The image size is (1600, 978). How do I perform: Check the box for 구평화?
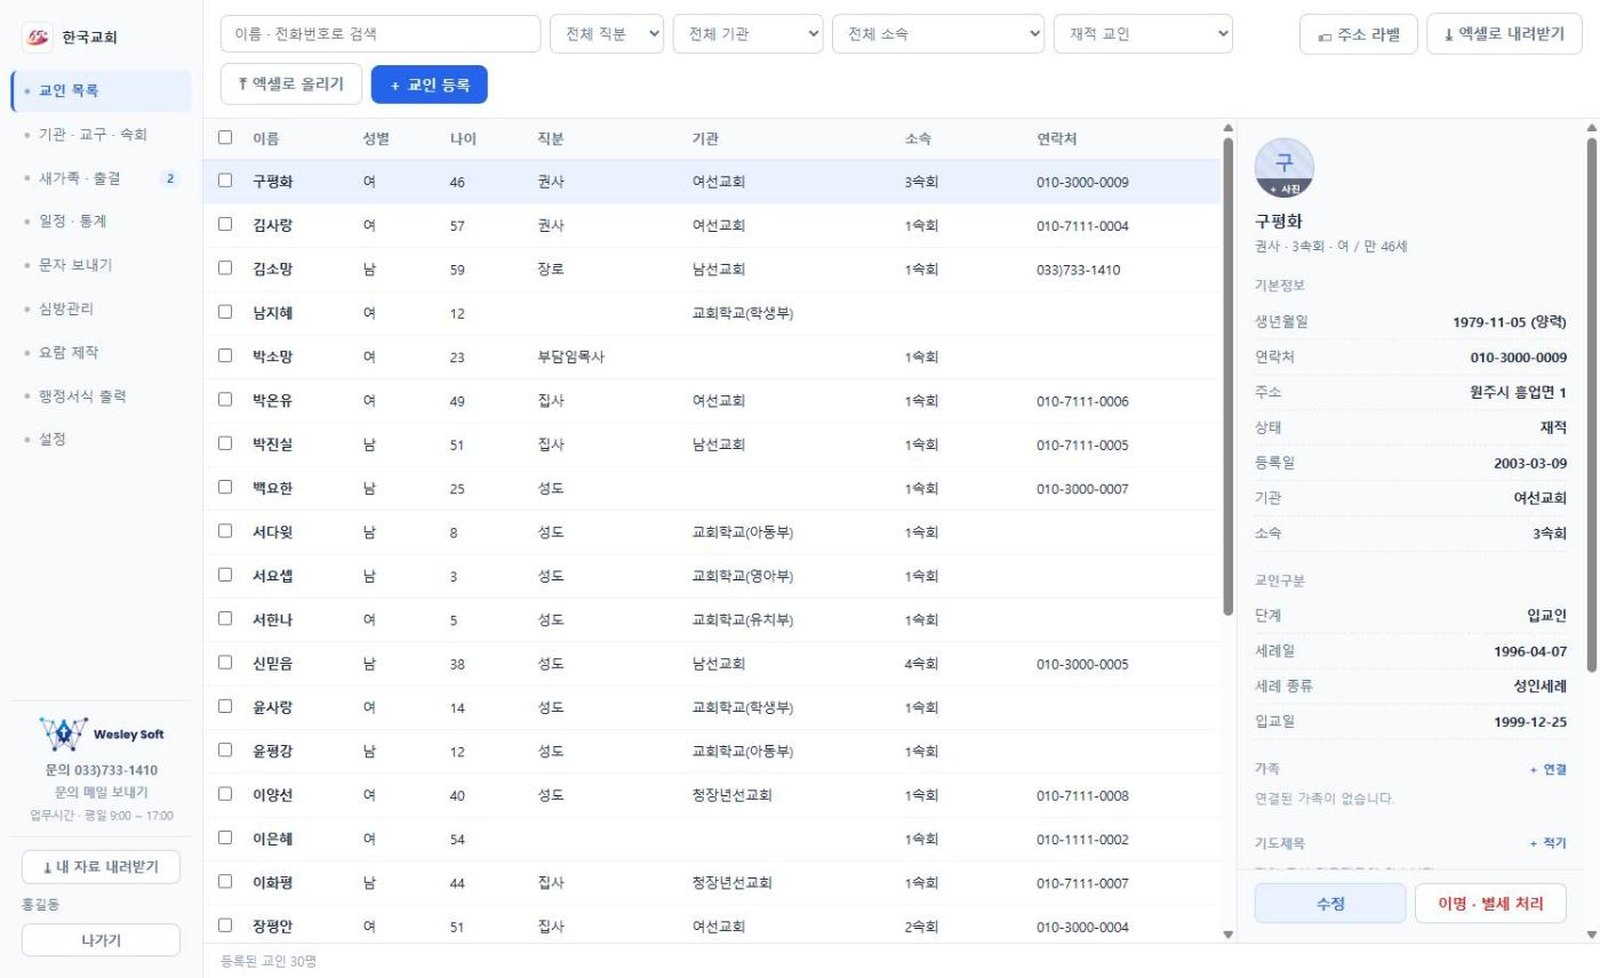[x=225, y=181]
